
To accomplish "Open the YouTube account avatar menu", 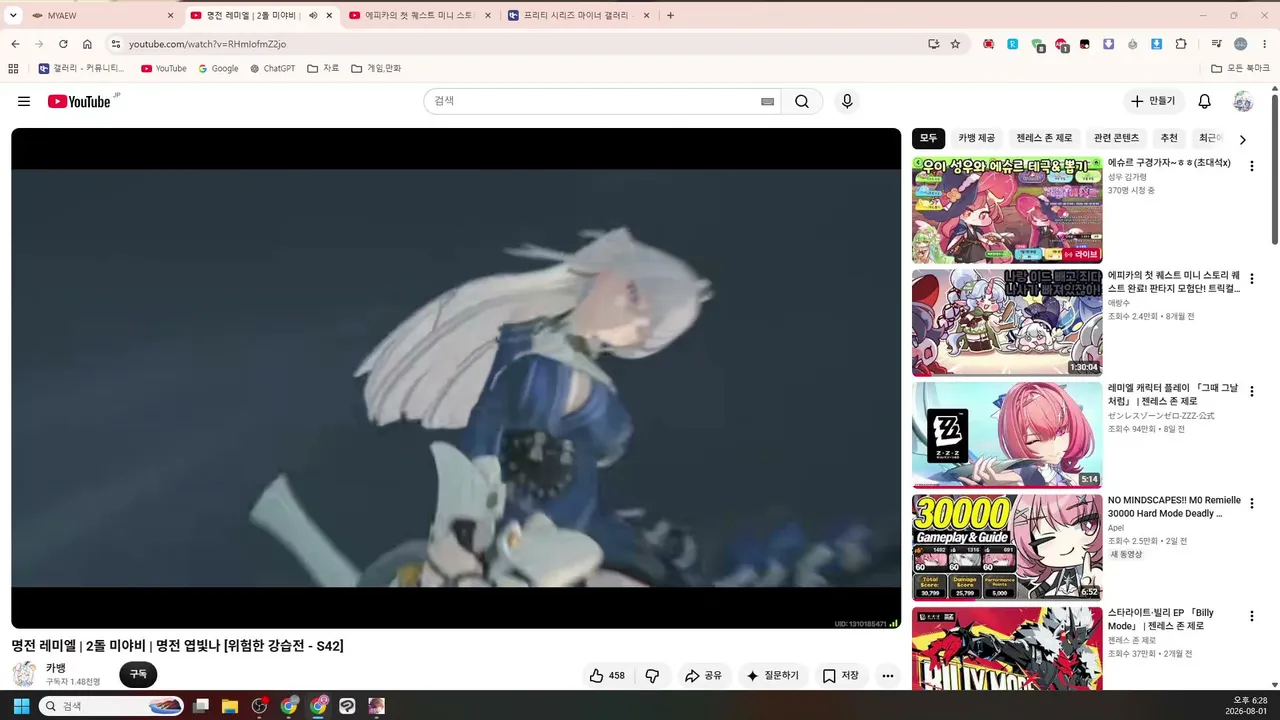I will [x=1243, y=101].
